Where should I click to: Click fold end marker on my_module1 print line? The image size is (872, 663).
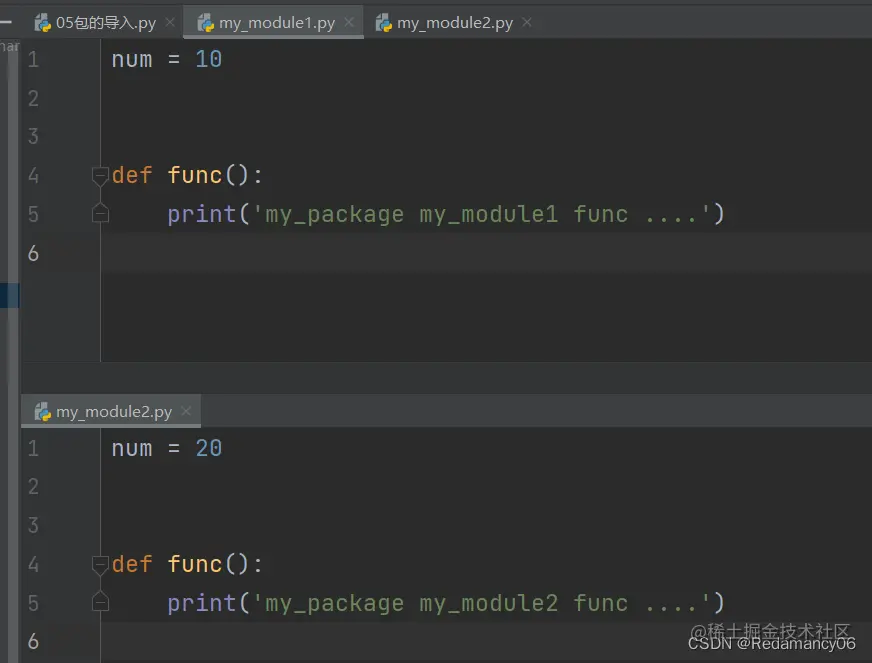pyautogui.click(x=100, y=214)
